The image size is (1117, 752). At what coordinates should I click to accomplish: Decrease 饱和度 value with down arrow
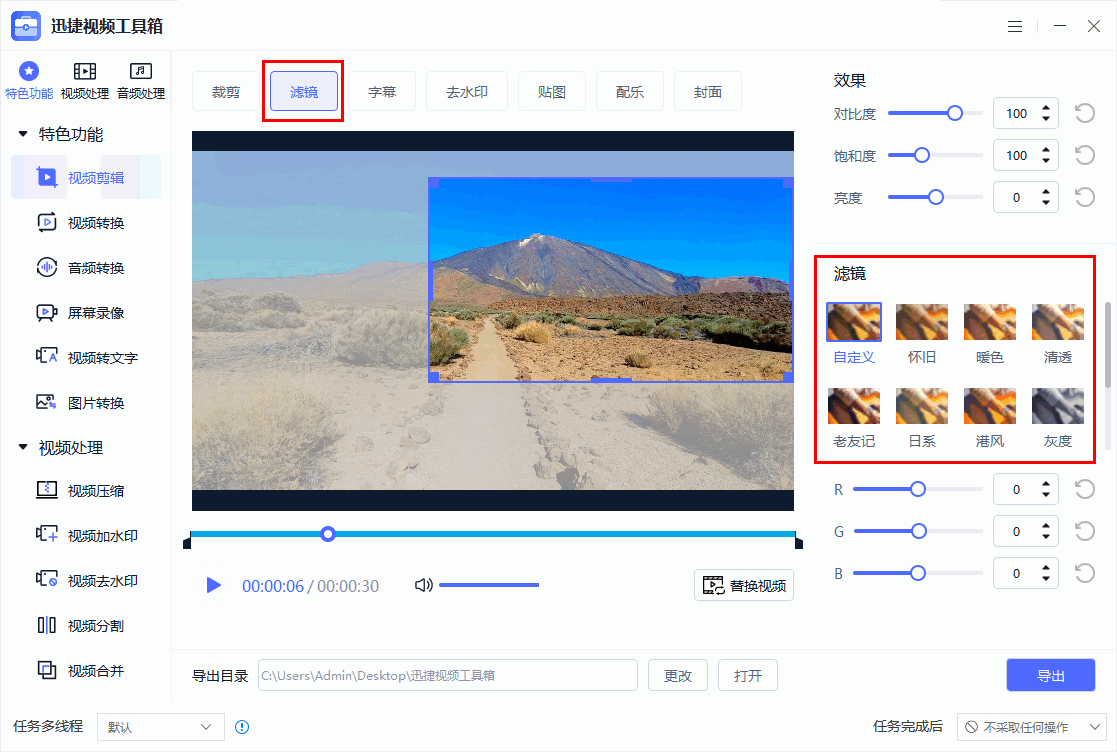(x=1046, y=161)
